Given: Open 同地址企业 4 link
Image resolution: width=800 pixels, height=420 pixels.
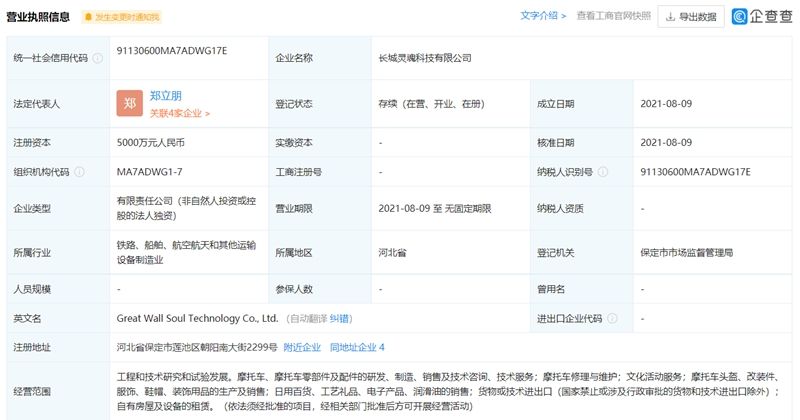Looking at the screenshot, I should (357, 348).
